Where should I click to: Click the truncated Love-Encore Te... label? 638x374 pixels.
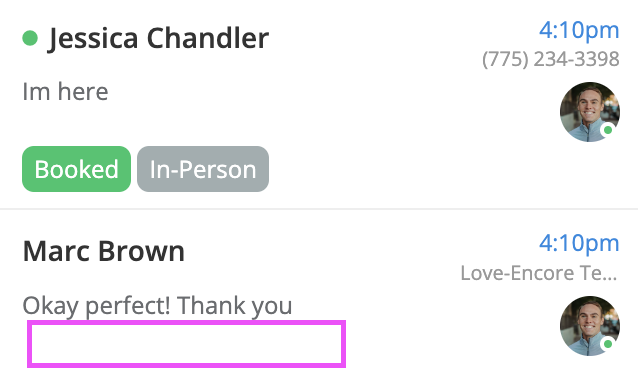pyautogui.click(x=539, y=273)
